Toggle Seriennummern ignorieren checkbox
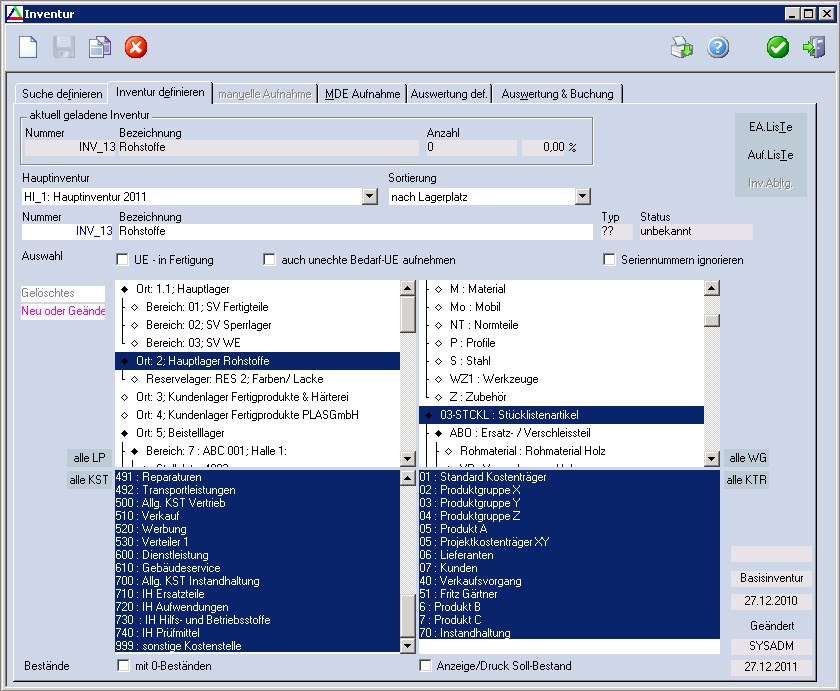Viewport: 840px width, 691px height. point(610,260)
